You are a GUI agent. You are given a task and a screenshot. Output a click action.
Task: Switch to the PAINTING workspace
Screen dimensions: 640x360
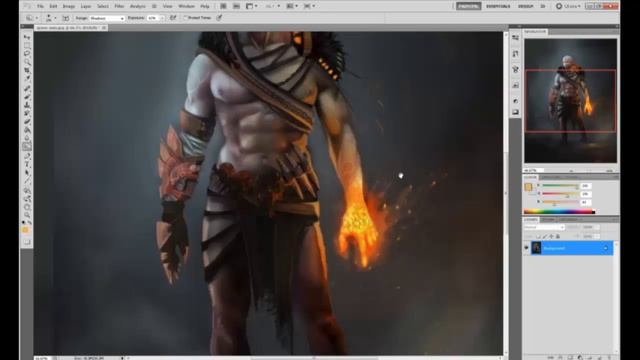coord(469,6)
